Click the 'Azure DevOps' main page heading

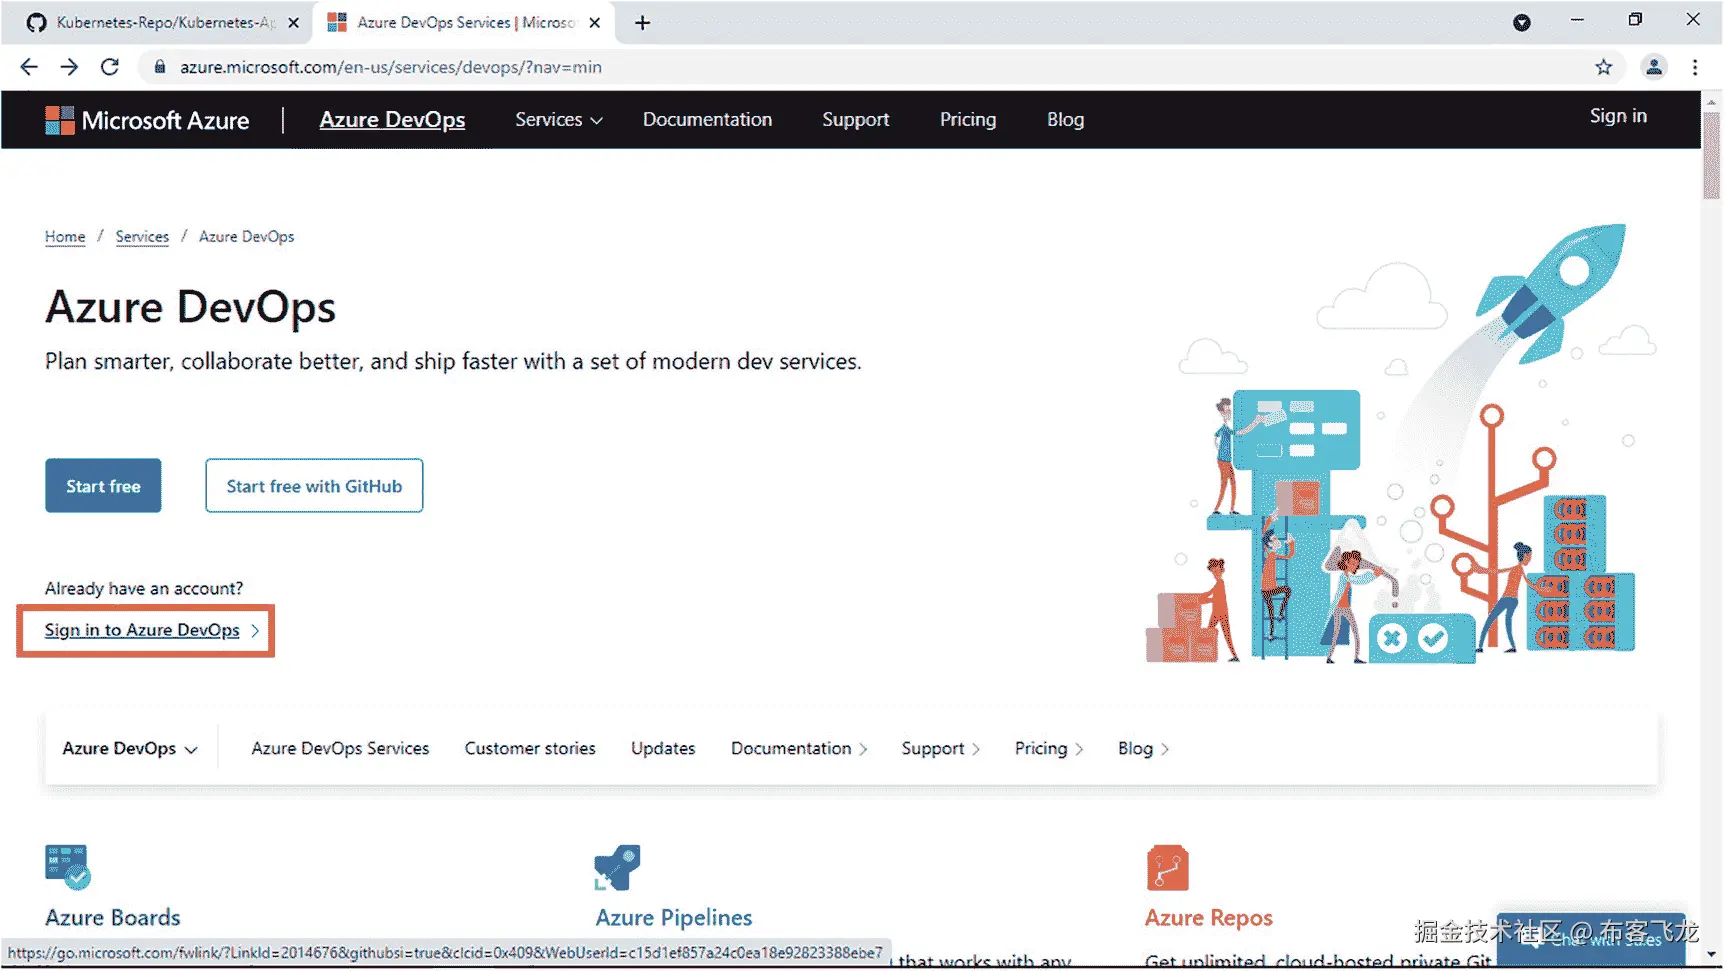click(x=190, y=308)
